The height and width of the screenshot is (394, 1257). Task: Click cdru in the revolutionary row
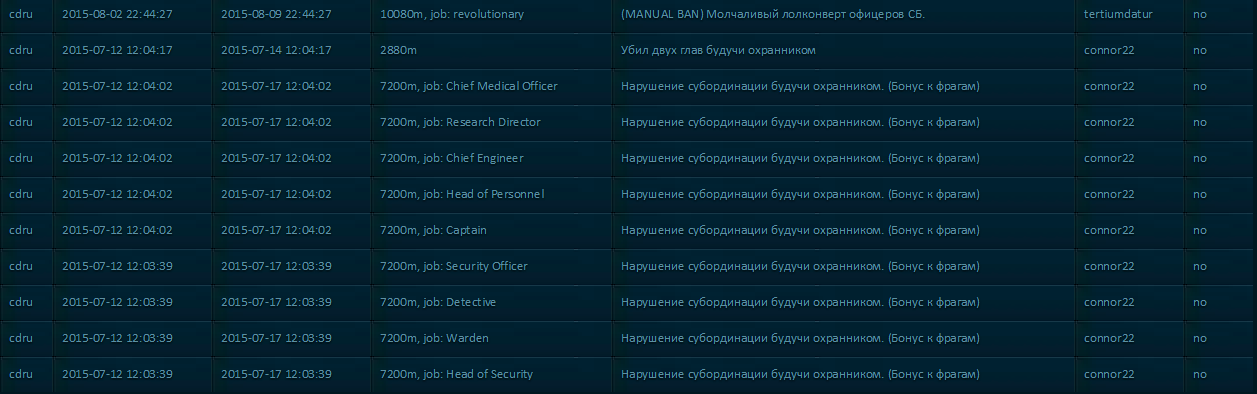click(20, 14)
